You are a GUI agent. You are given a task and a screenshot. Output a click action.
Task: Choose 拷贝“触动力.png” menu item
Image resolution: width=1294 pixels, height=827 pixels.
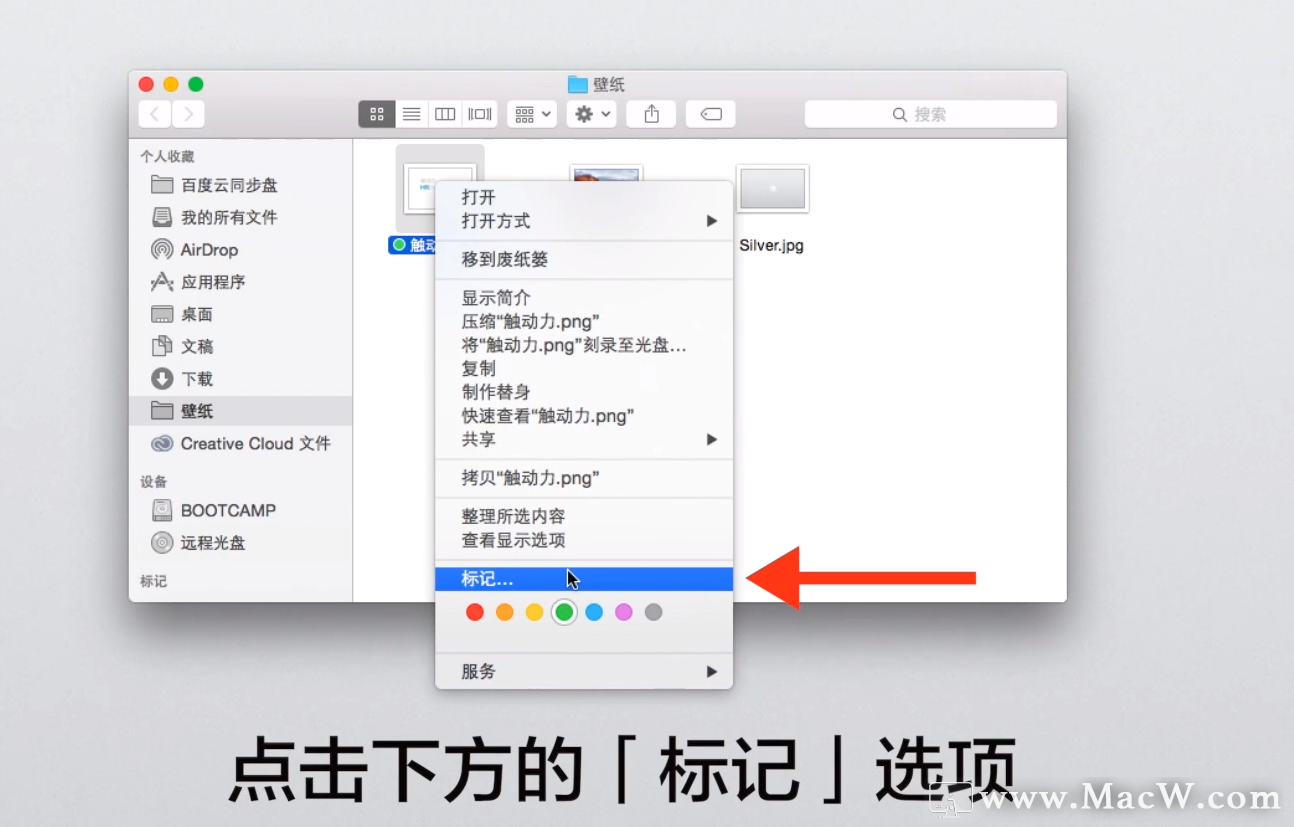pyautogui.click(x=584, y=478)
